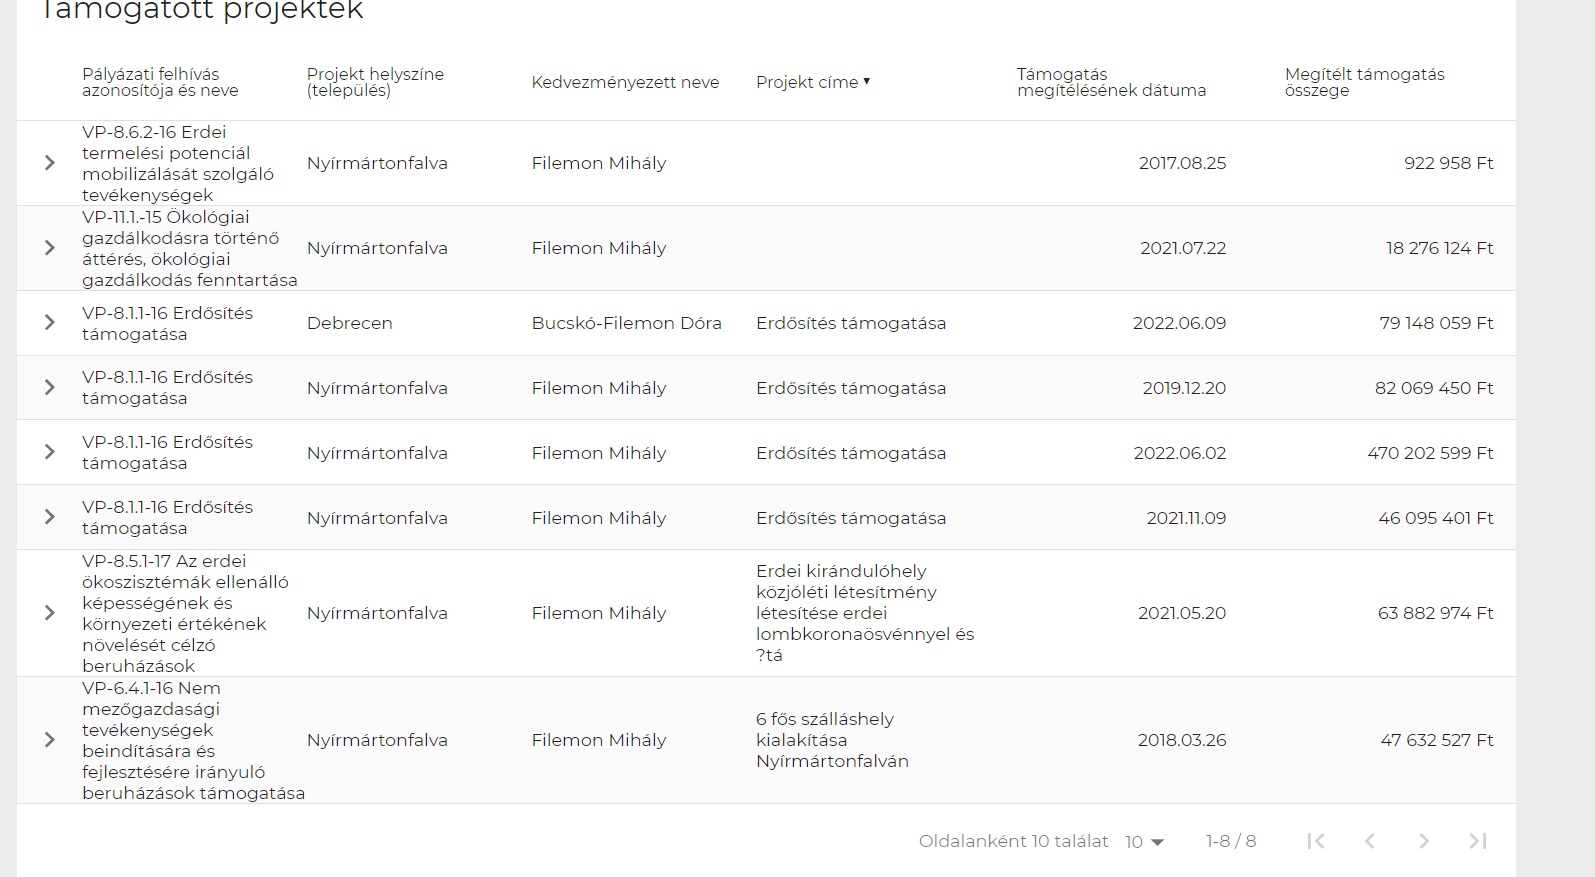Image resolution: width=1595 pixels, height=877 pixels.
Task: Expand the 63 882 974 Ft row
Action: pyautogui.click(x=50, y=613)
